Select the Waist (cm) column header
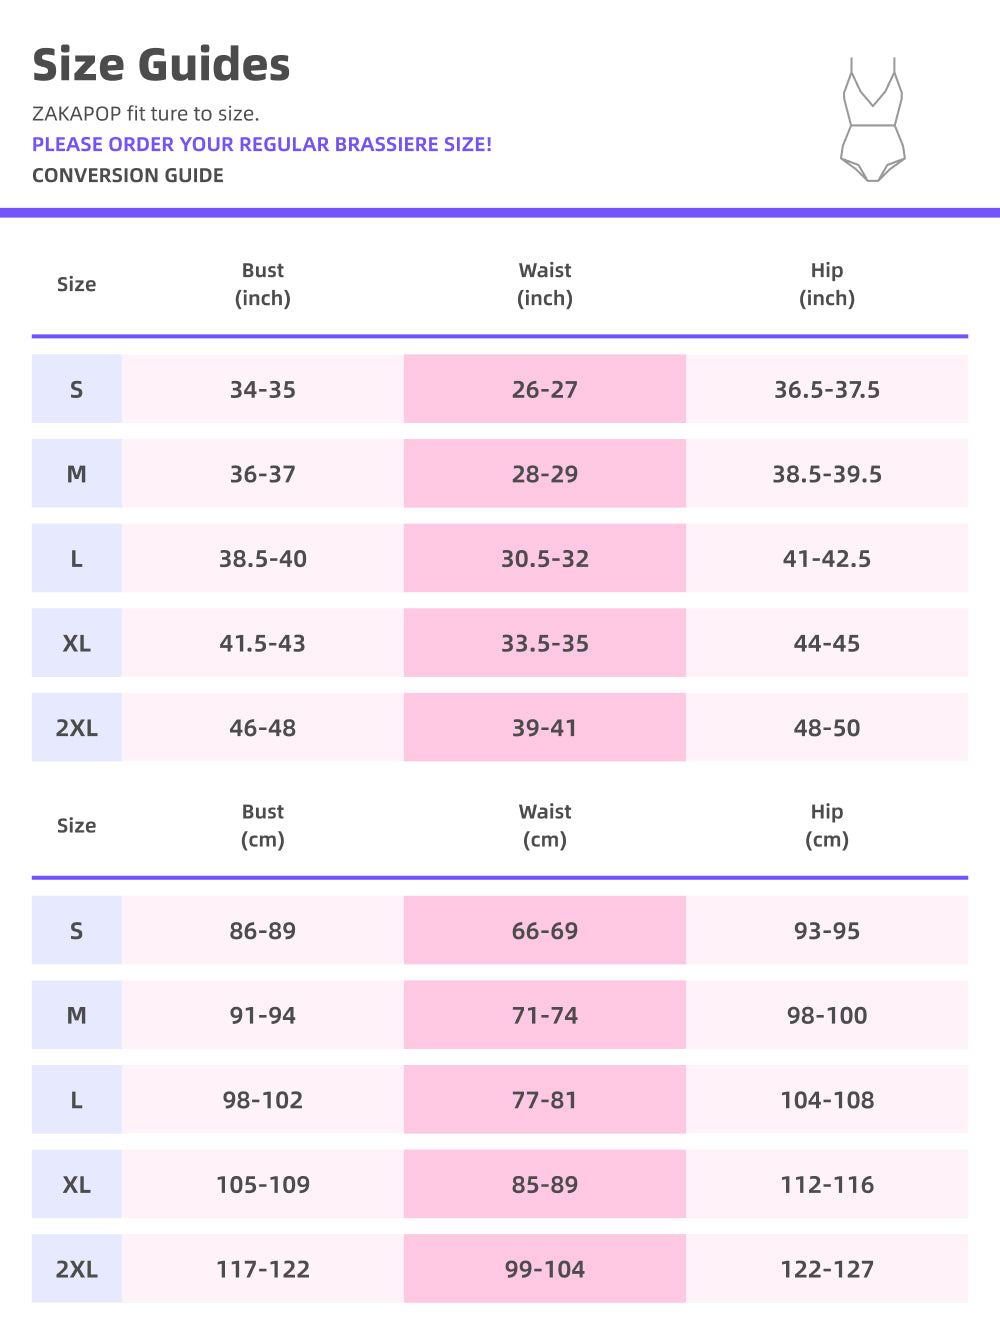1000x1332 pixels. [545, 825]
